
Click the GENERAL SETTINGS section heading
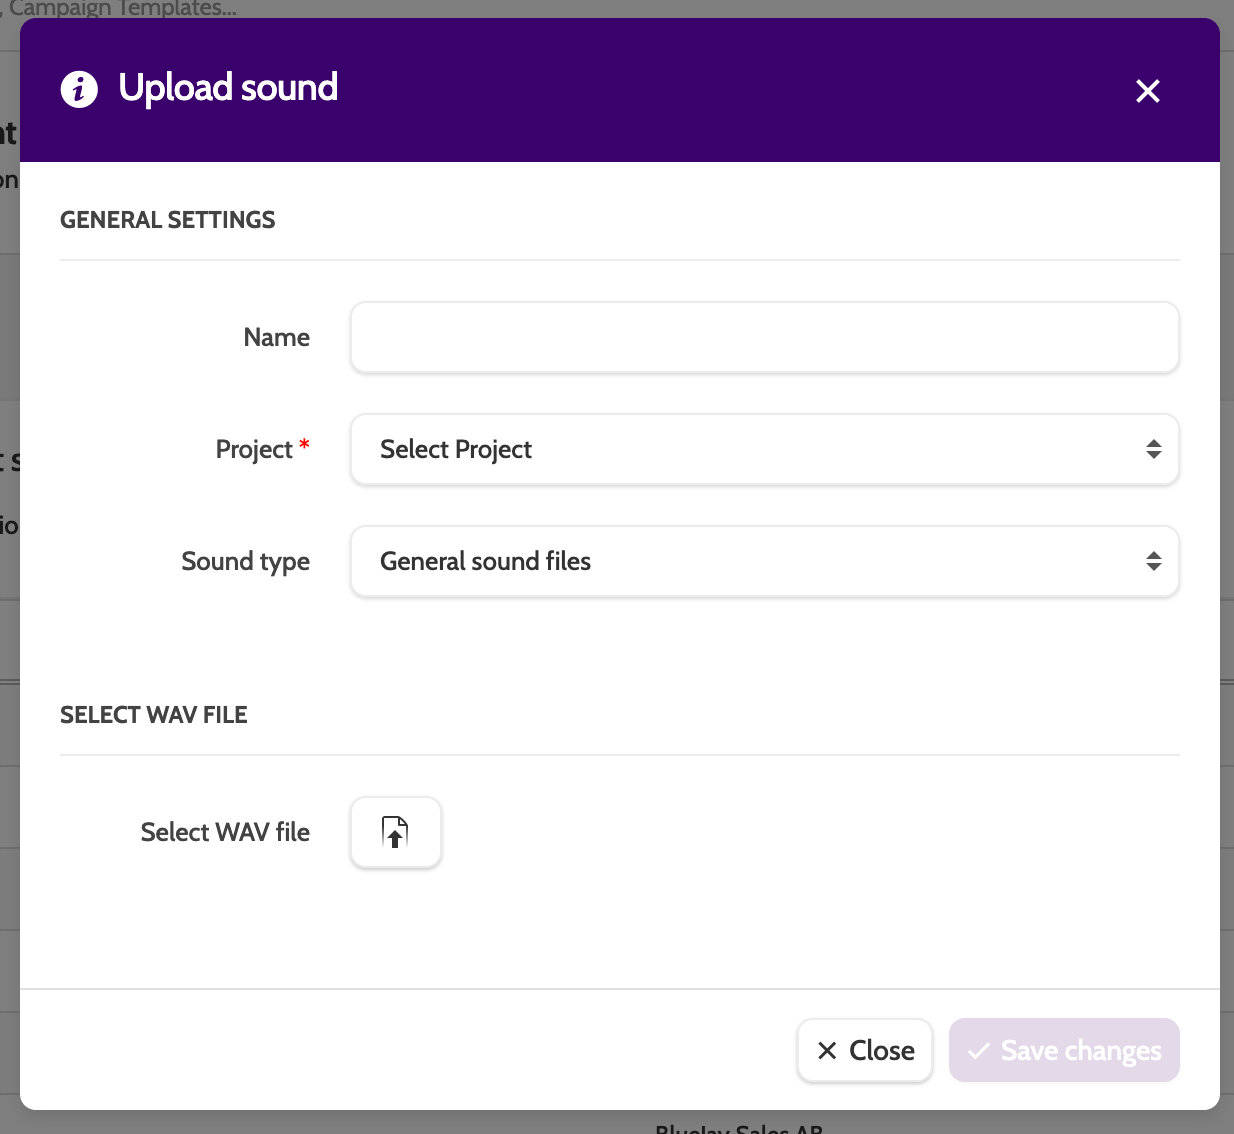pyautogui.click(x=167, y=220)
